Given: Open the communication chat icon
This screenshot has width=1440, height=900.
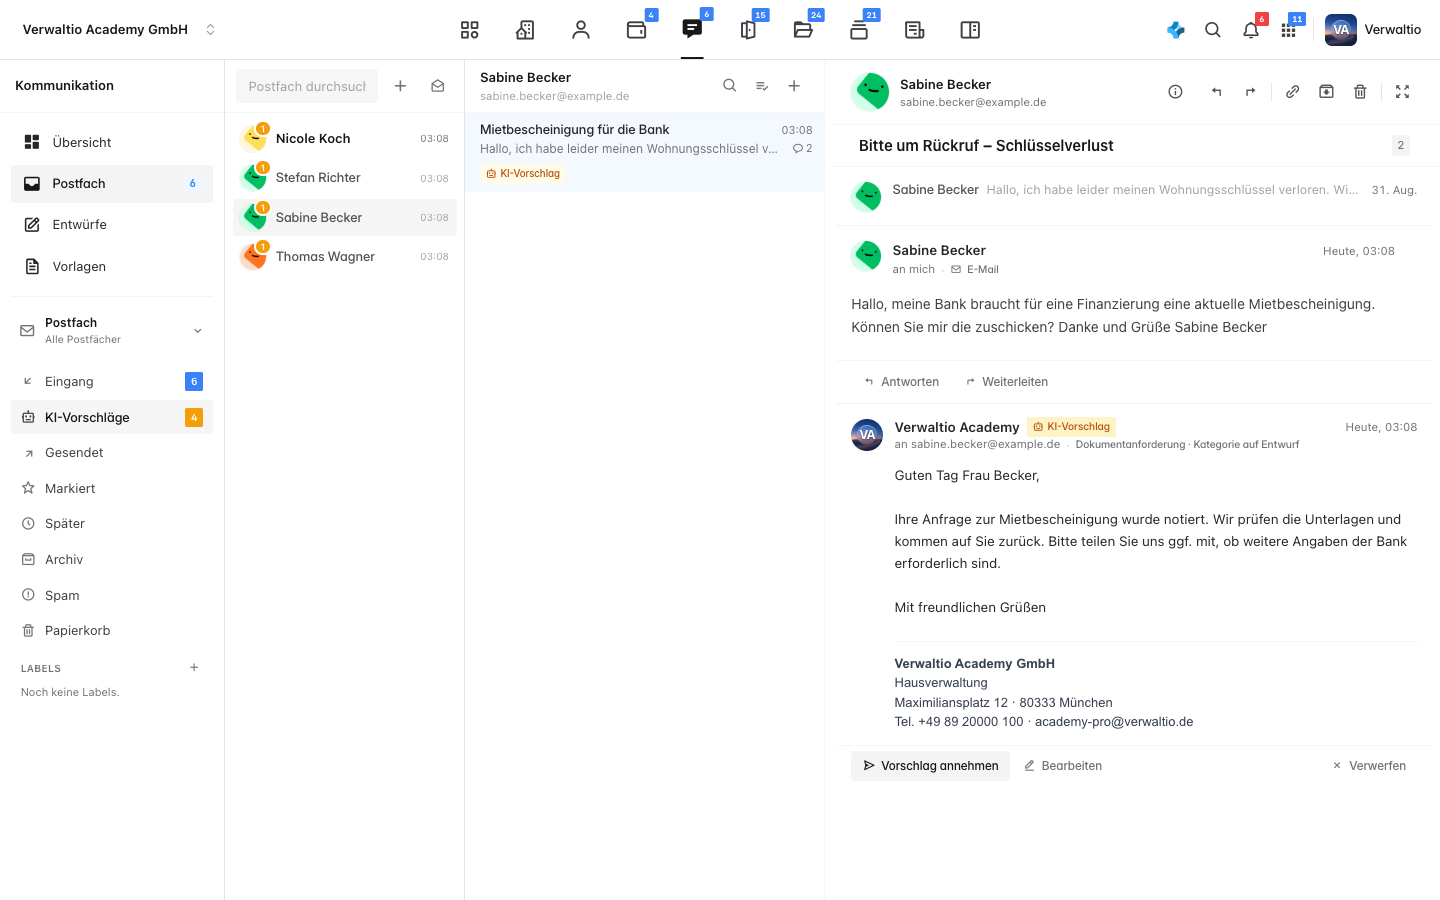Looking at the screenshot, I should (x=692, y=30).
